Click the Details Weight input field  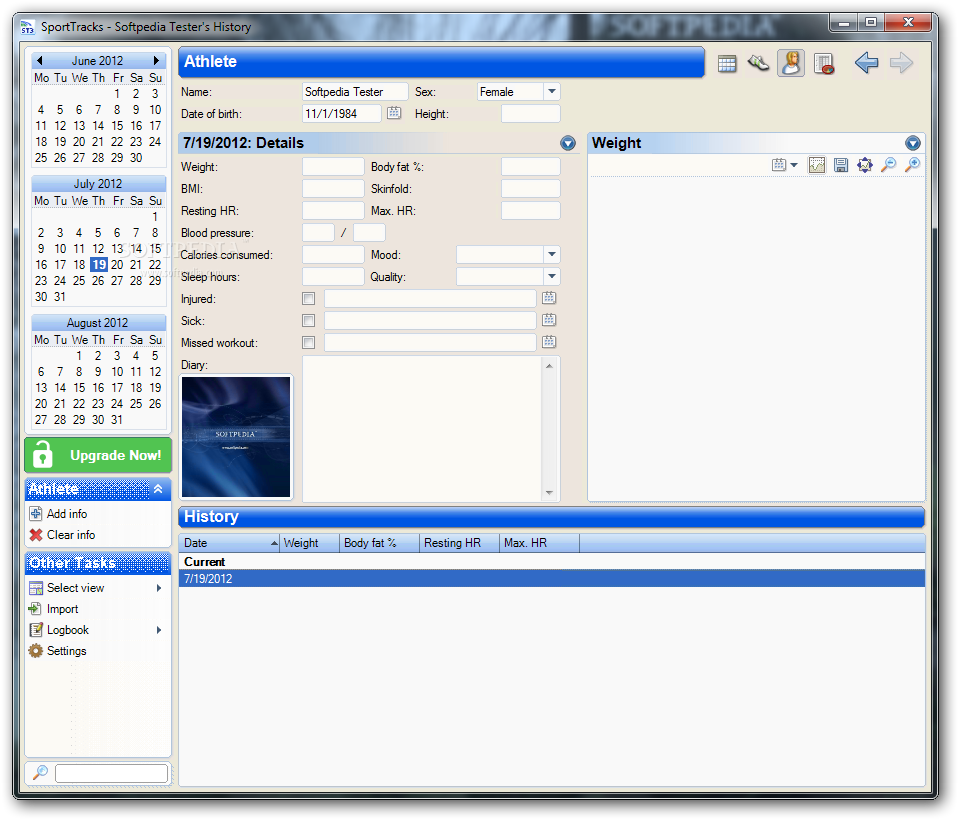pos(333,166)
